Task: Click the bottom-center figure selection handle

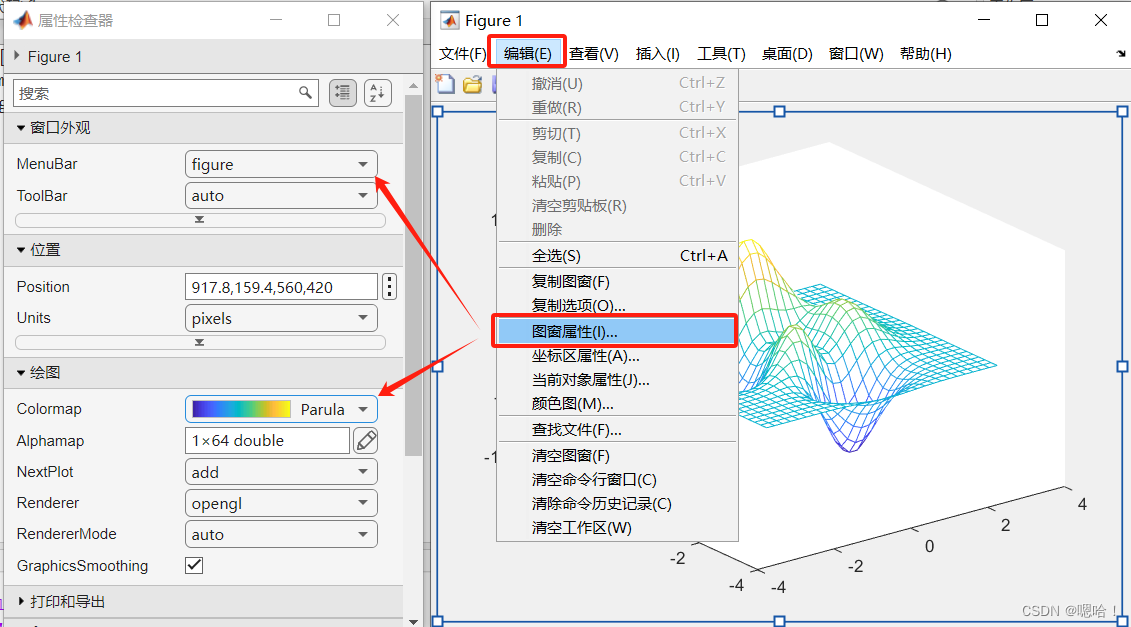Action: 779,621
